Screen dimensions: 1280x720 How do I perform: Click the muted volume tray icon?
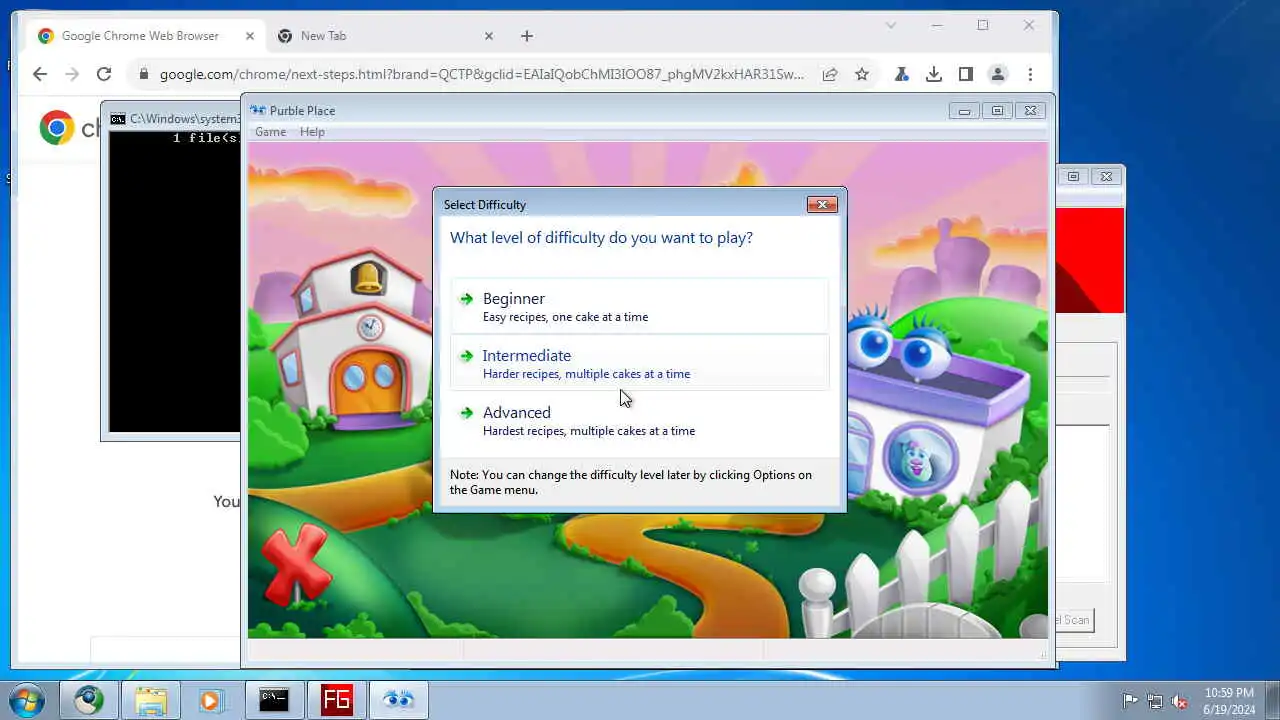[1180, 701]
